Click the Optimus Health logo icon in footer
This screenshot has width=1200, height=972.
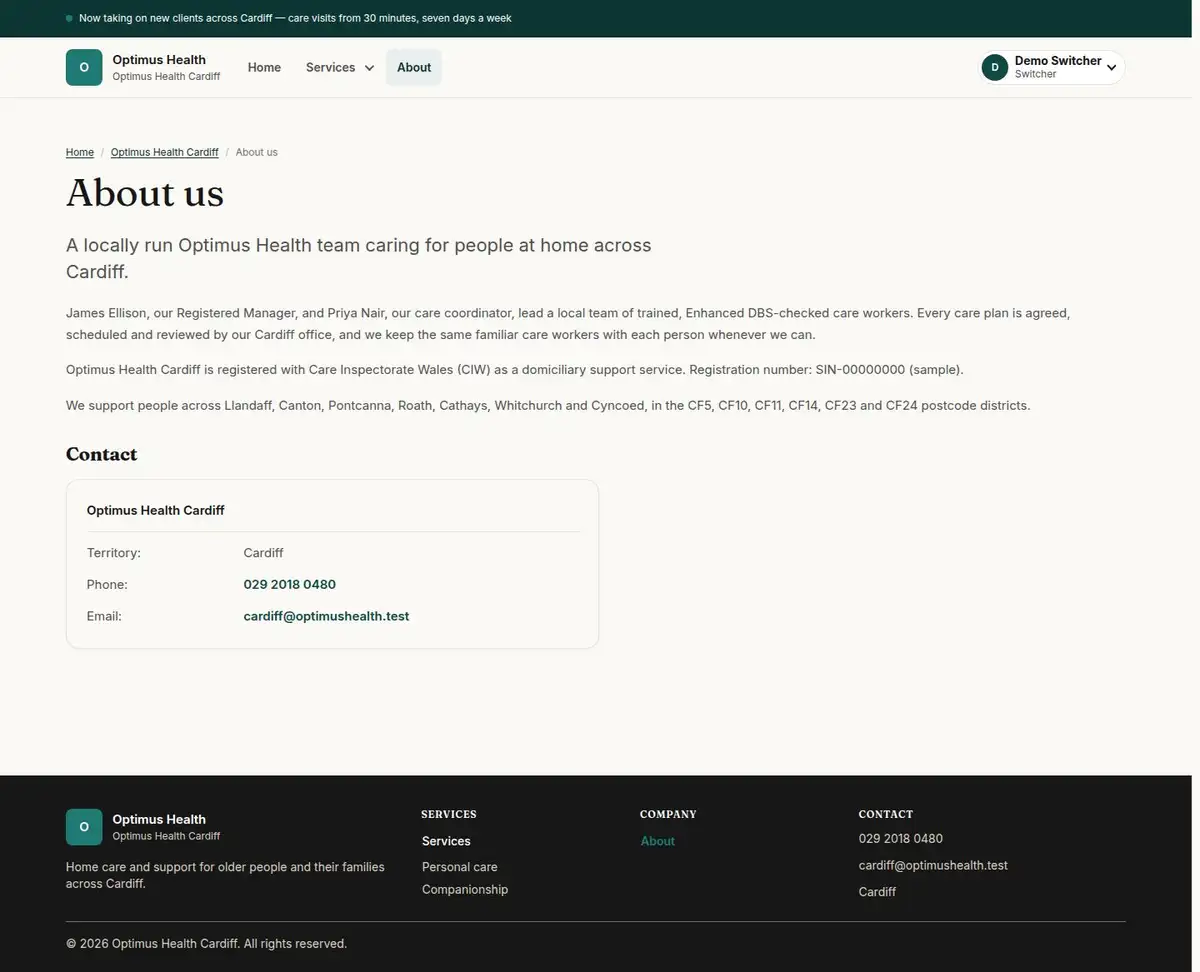click(x=84, y=827)
